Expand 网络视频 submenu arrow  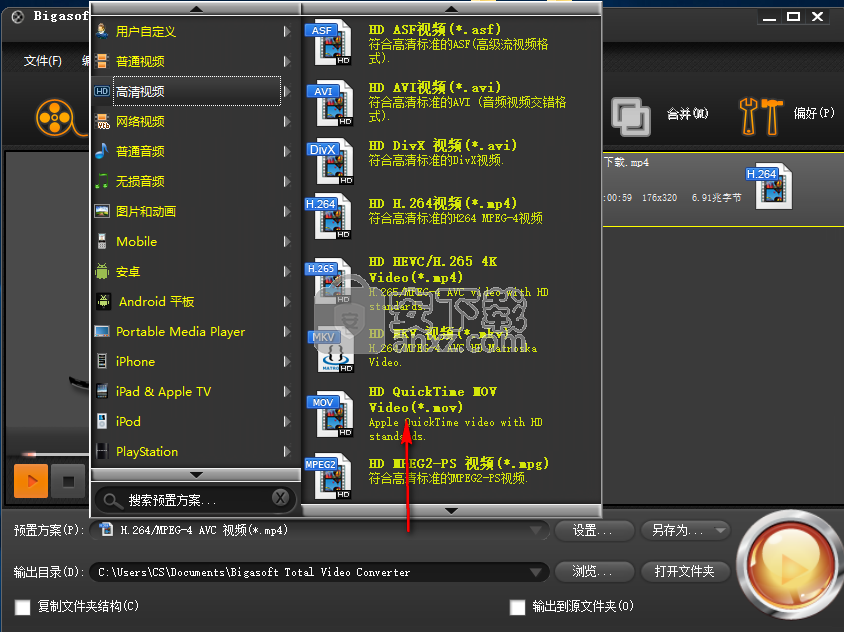click(x=287, y=122)
